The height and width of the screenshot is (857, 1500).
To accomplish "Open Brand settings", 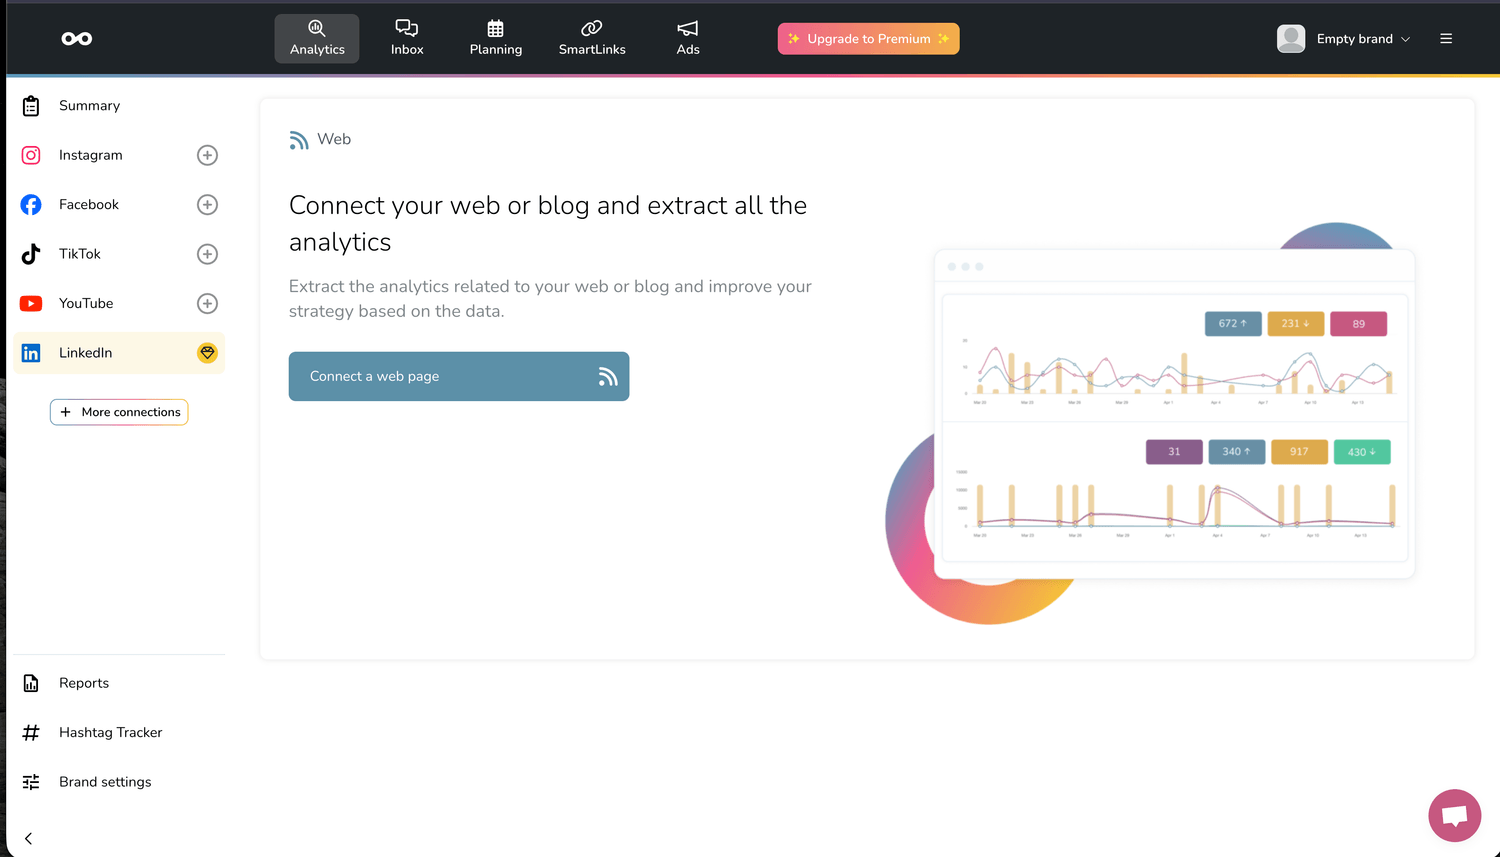I will (x=105, y=782).
